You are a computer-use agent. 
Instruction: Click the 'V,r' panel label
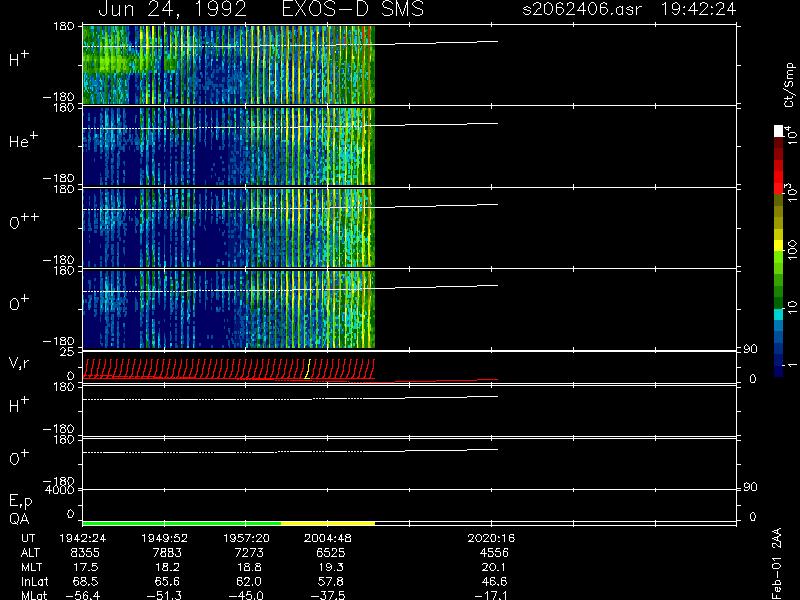tap(19, 363)
